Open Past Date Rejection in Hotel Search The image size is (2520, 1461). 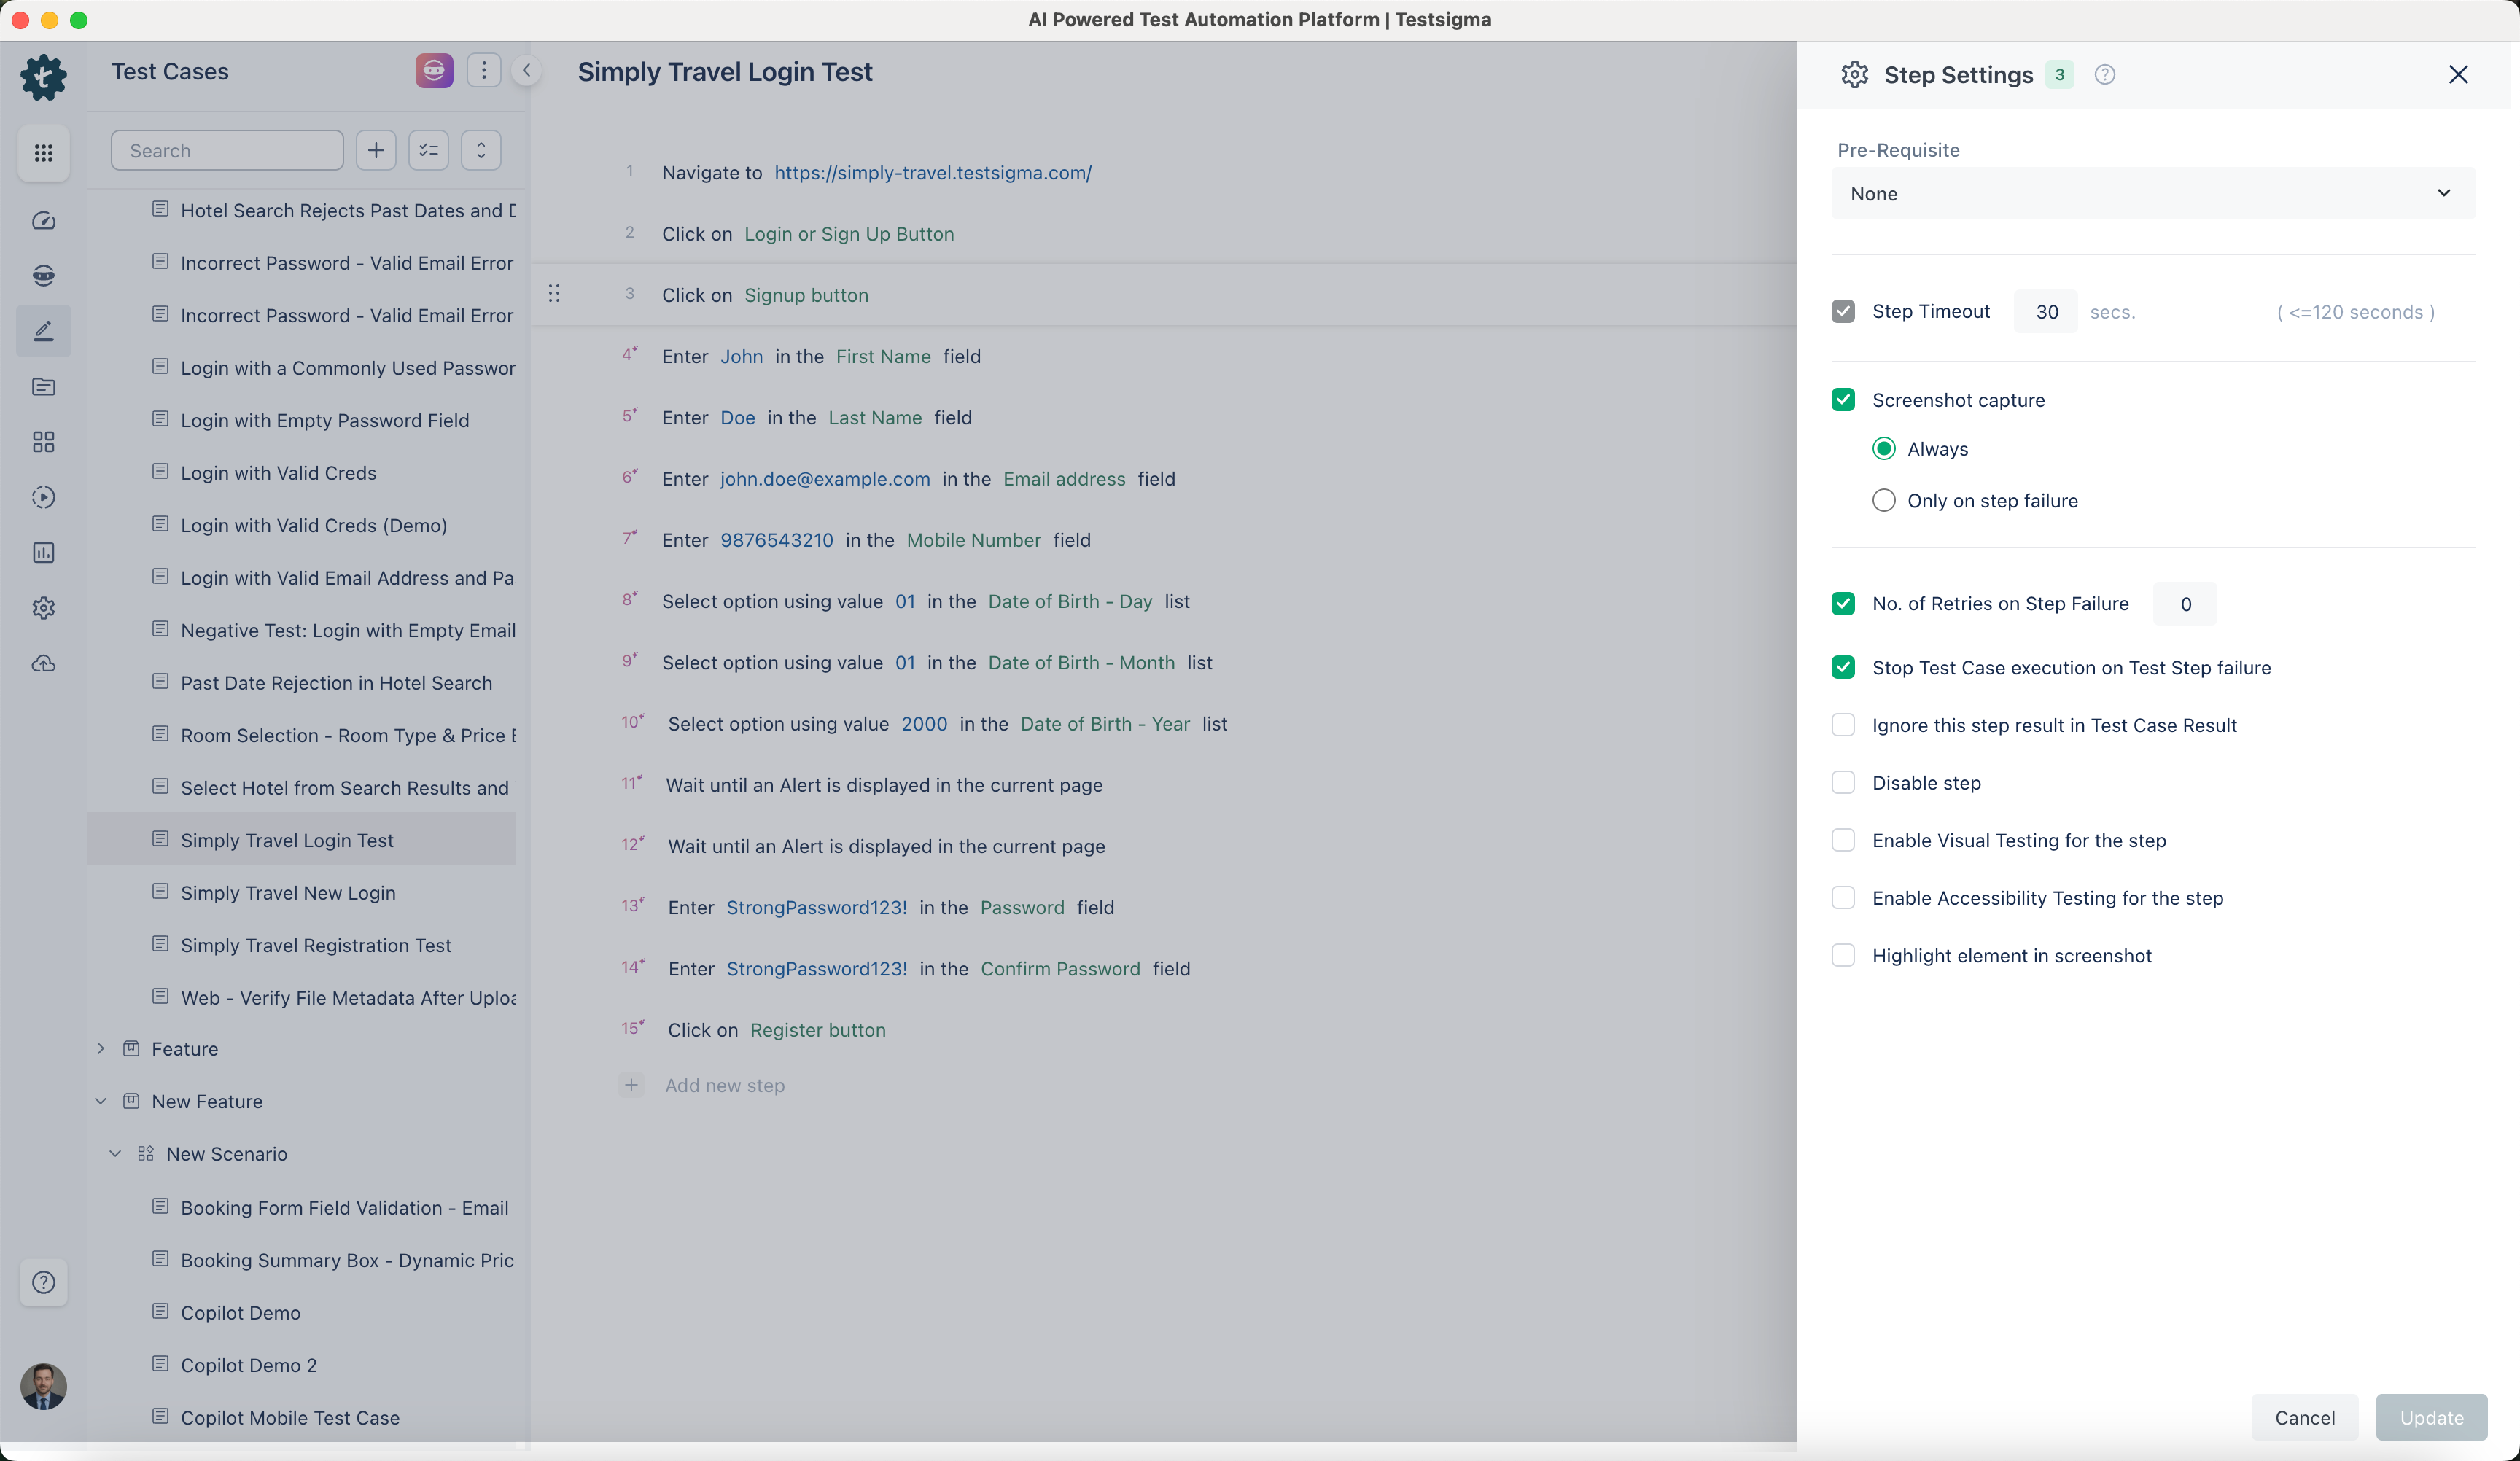[337, 683]
